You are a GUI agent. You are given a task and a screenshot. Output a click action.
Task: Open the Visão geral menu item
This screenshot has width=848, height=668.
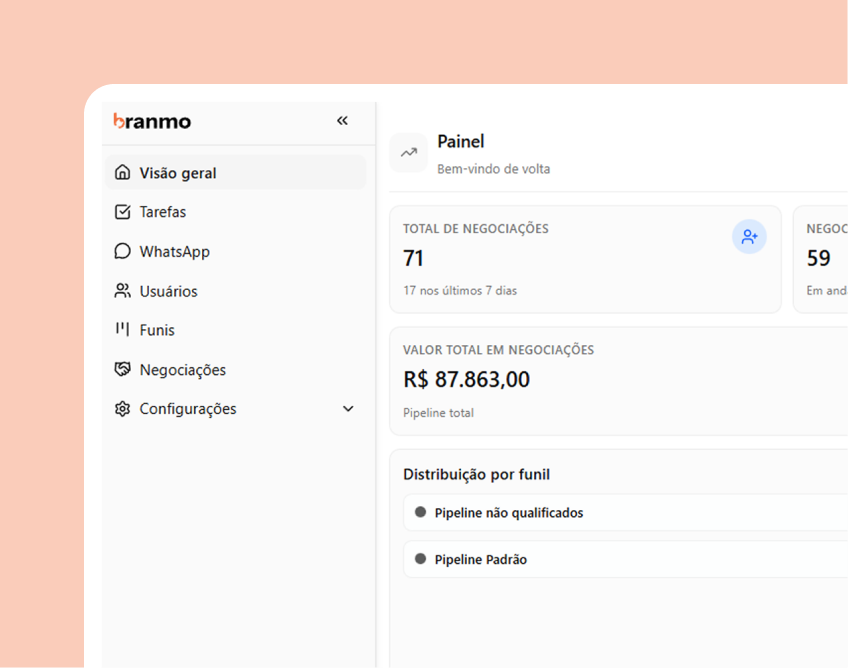[178, 173]
